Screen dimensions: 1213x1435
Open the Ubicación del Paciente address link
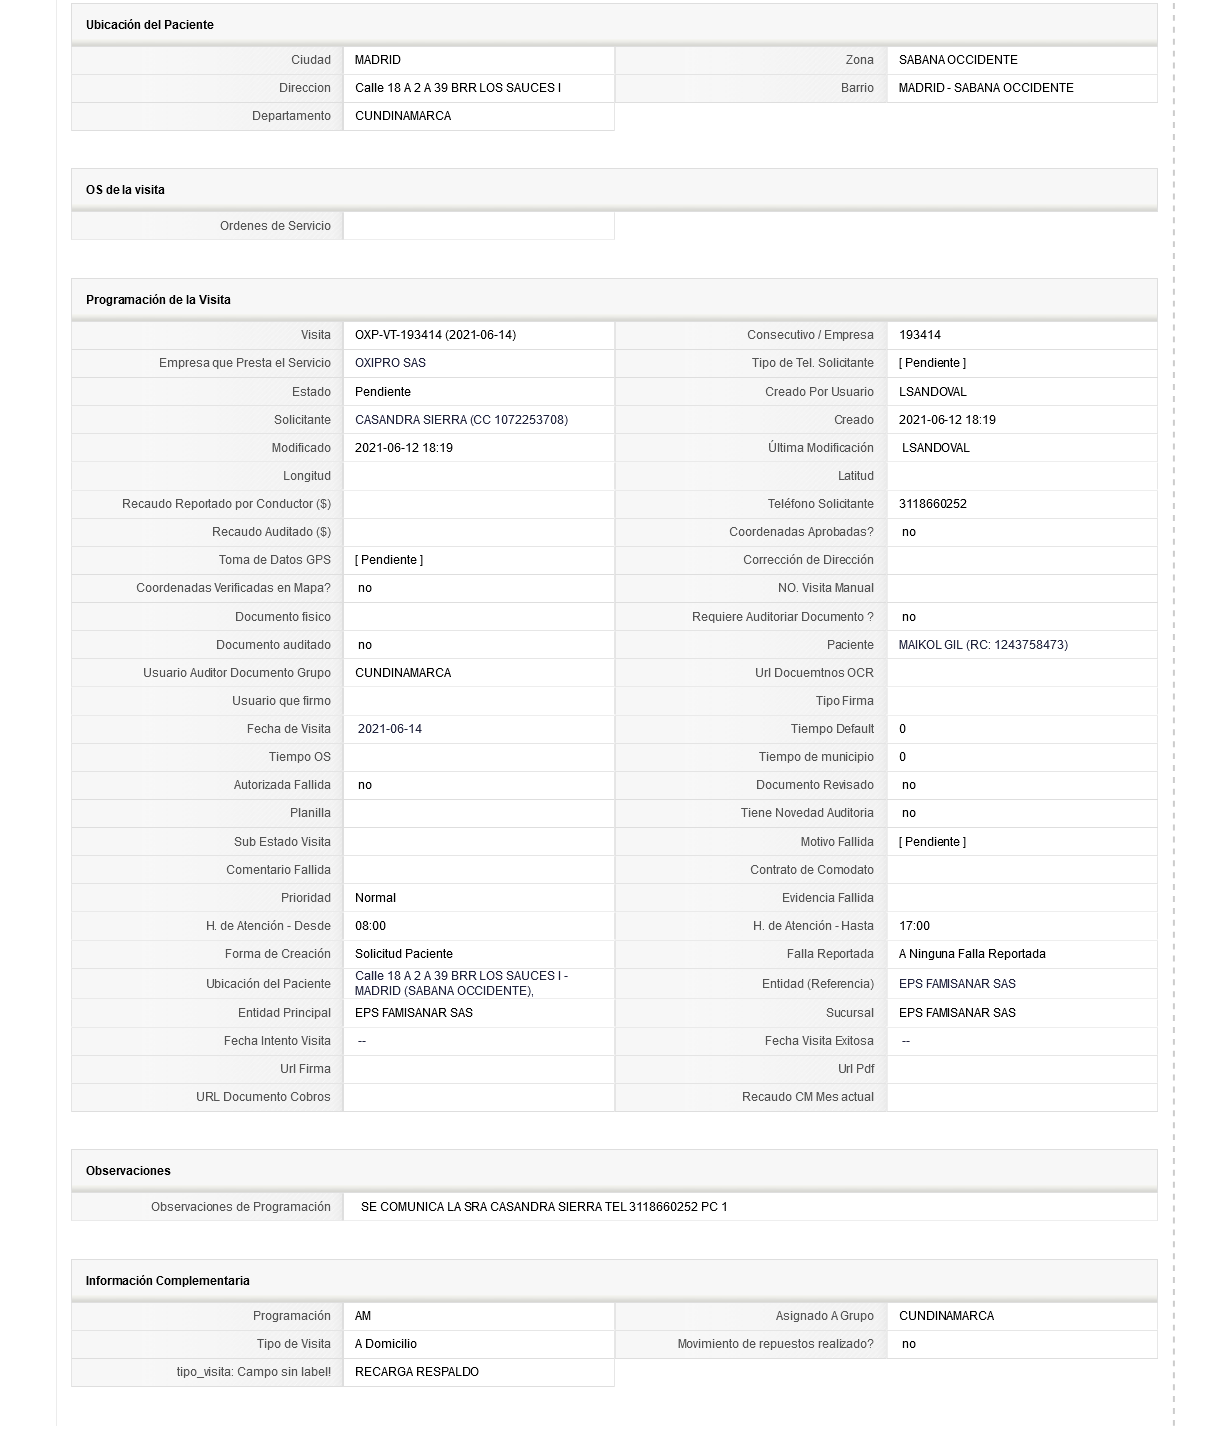coord(461,983)
